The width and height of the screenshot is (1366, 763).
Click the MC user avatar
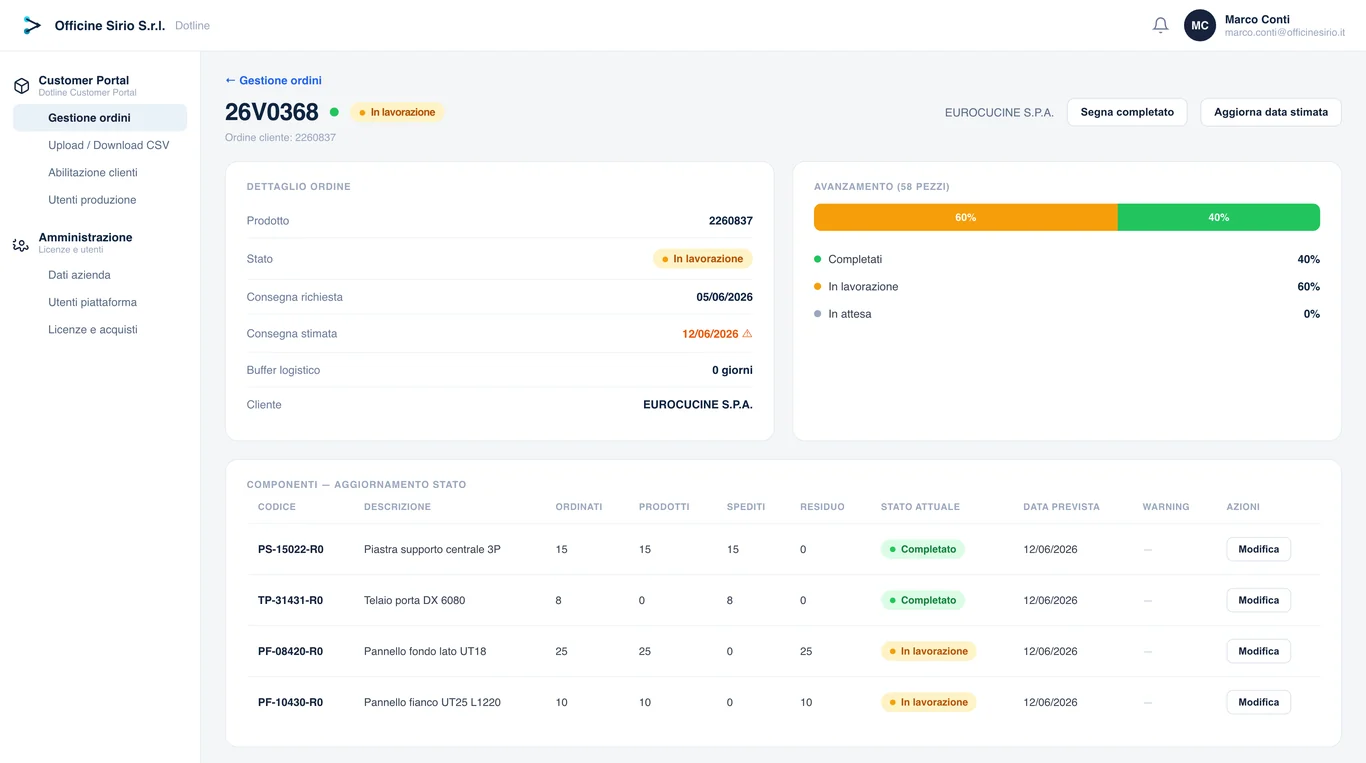1200,25
